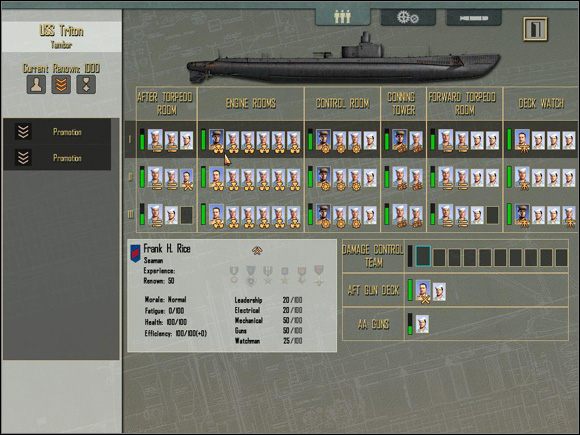This screenshot has height=435, width=580.
Task: Select first sailor in After Torpedo Room watch I
Action: [x=155, y=140]
